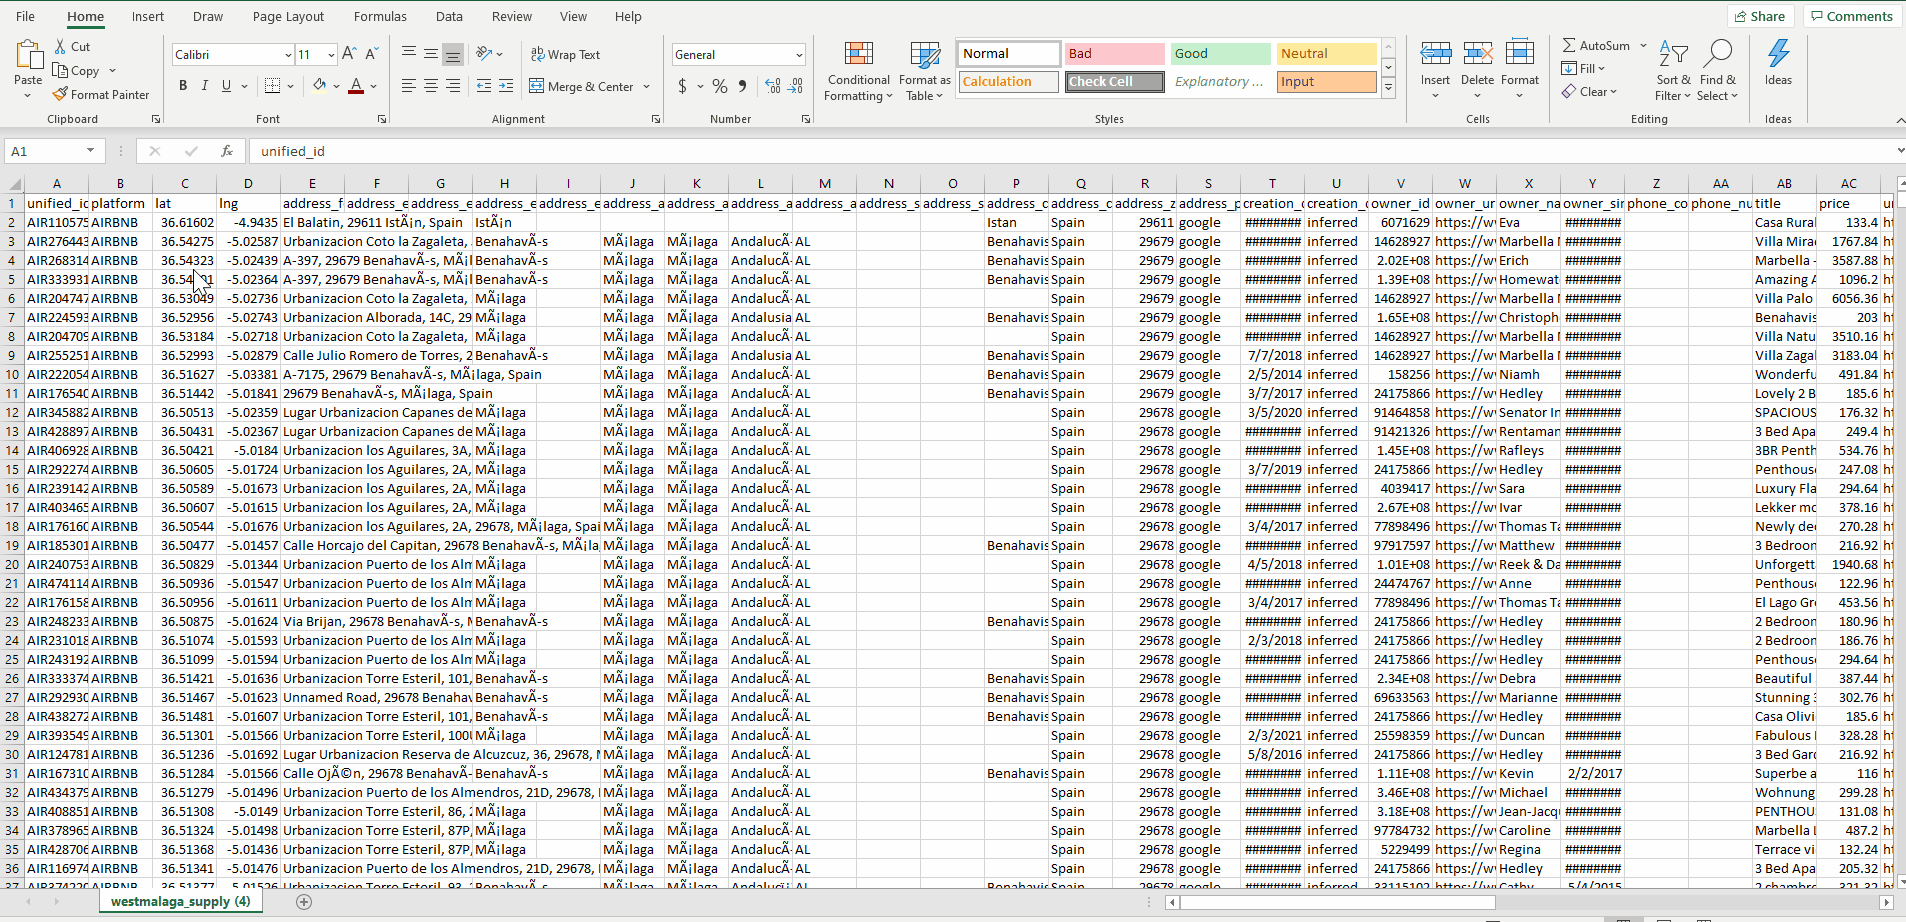Image resolution: width=1906 pixels, height=922 pixels.
Task: Apply the Check Cell style
Action: tap(1114, 82)
